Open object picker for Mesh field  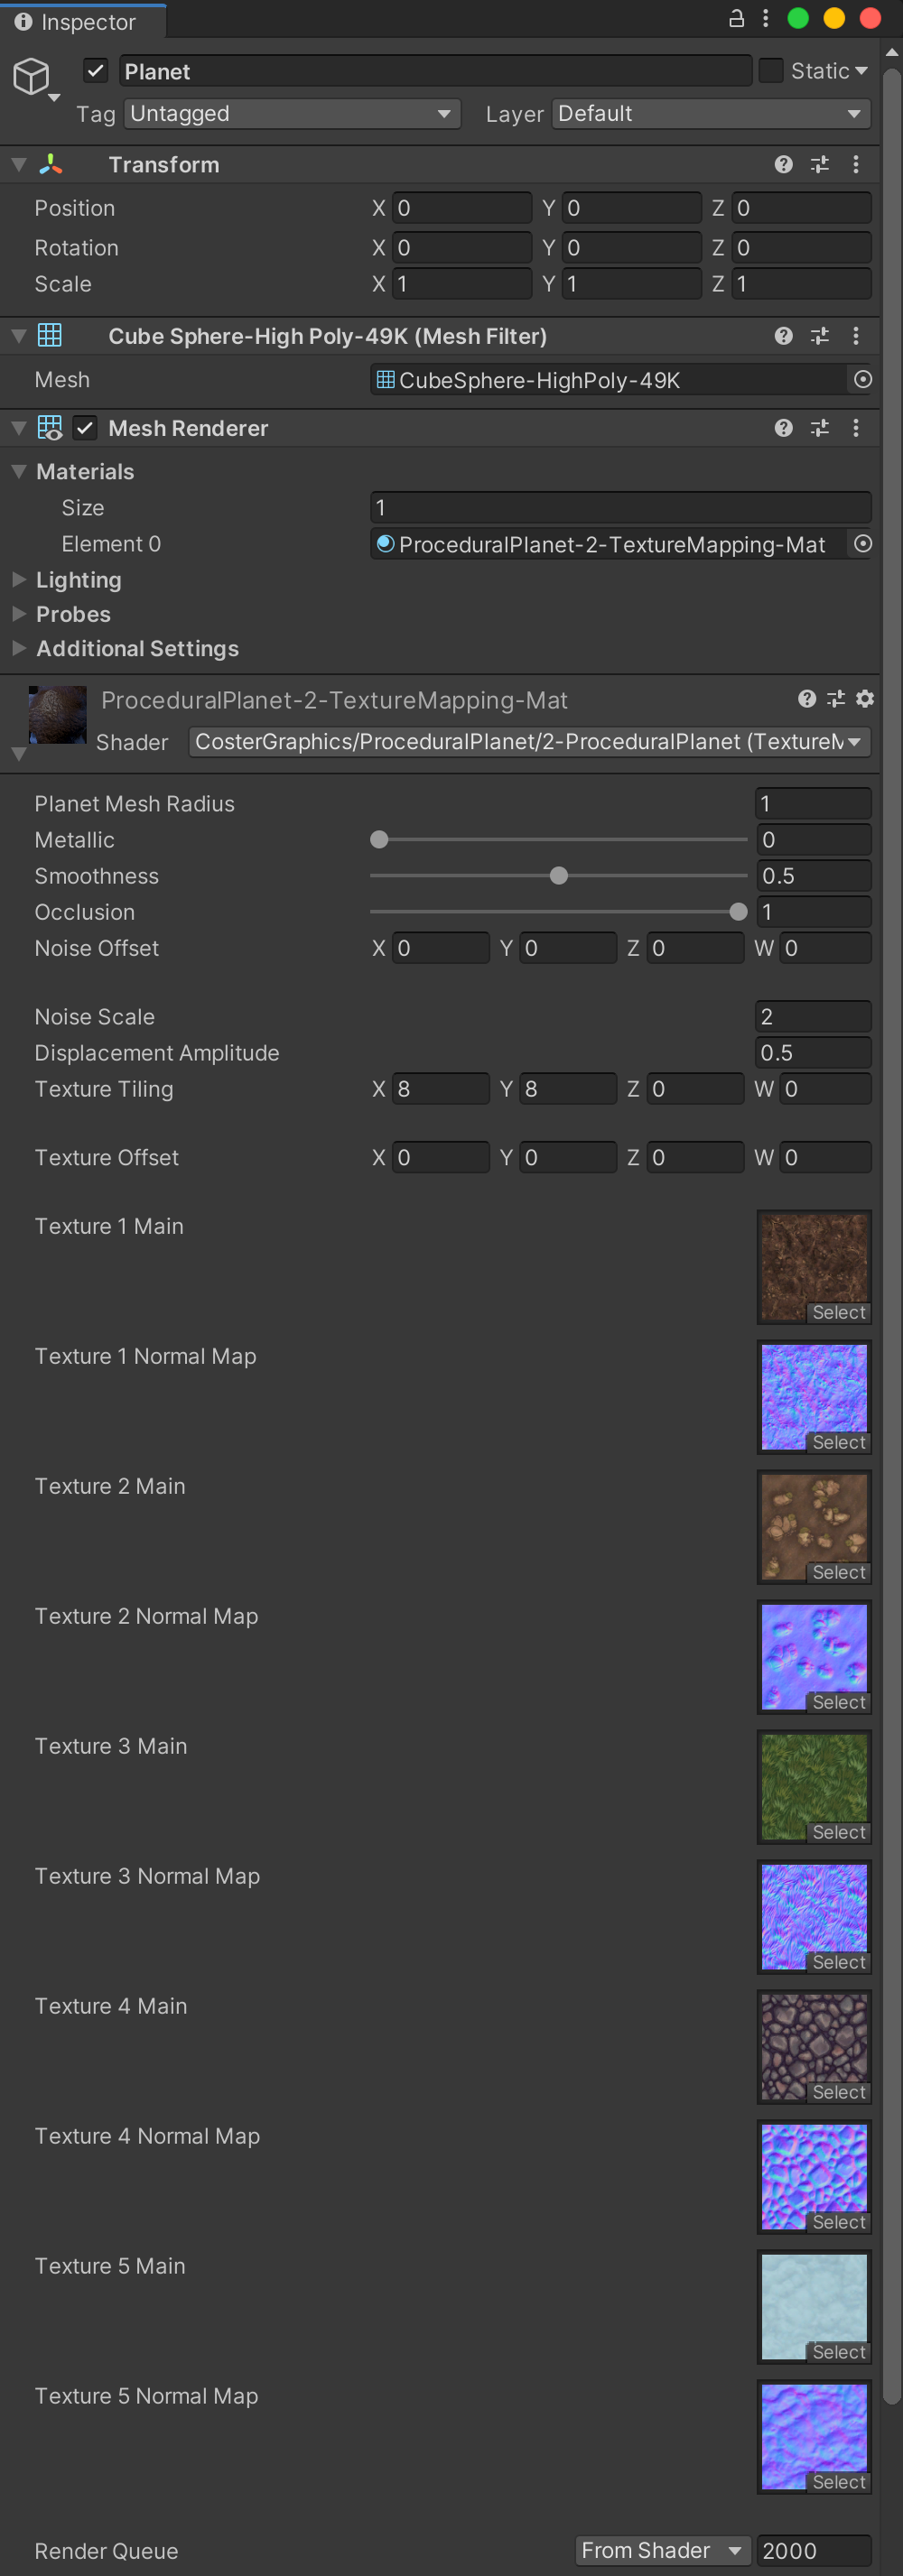point(862,380)
